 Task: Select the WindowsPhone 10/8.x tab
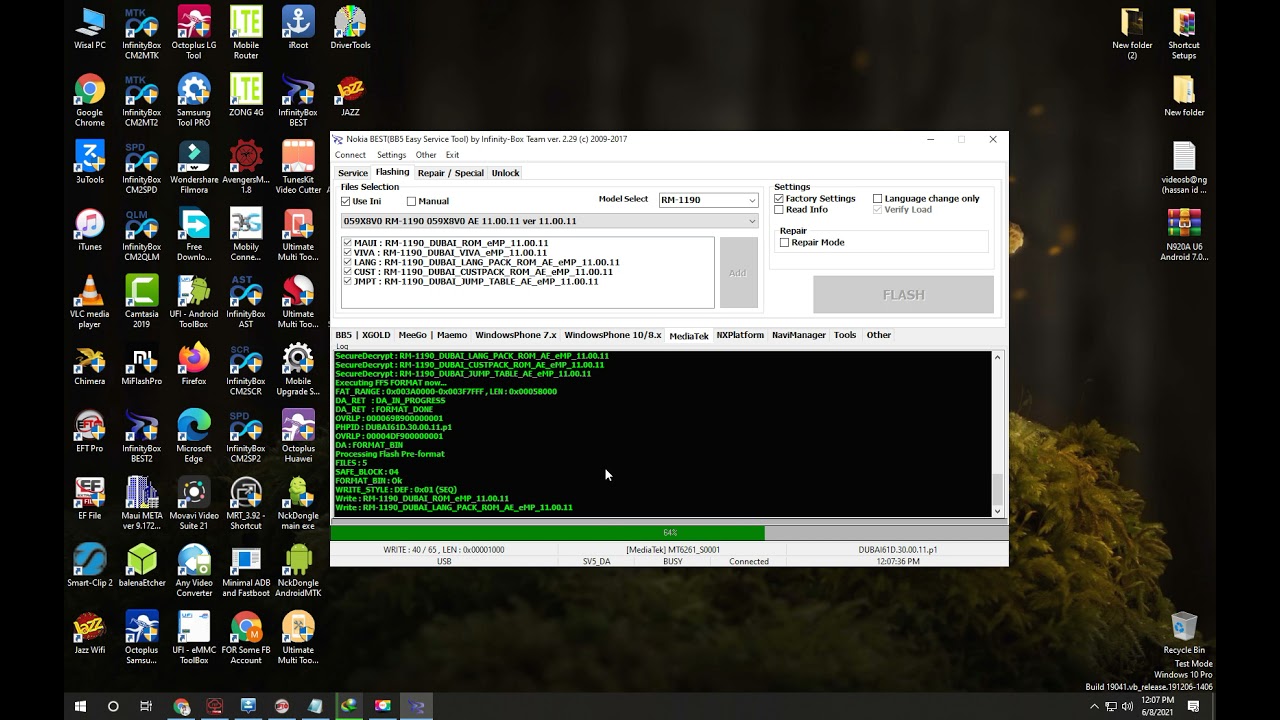tap(612, 335)
